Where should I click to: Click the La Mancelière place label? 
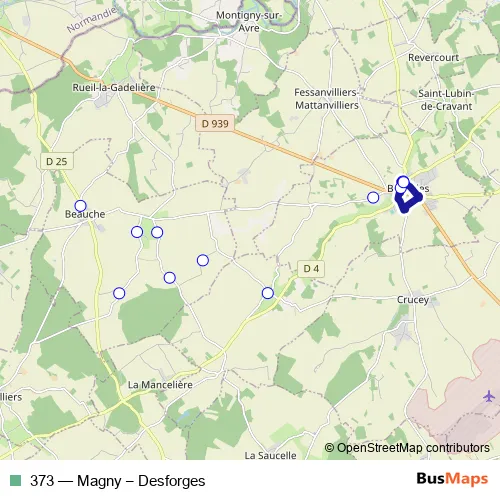160,385
